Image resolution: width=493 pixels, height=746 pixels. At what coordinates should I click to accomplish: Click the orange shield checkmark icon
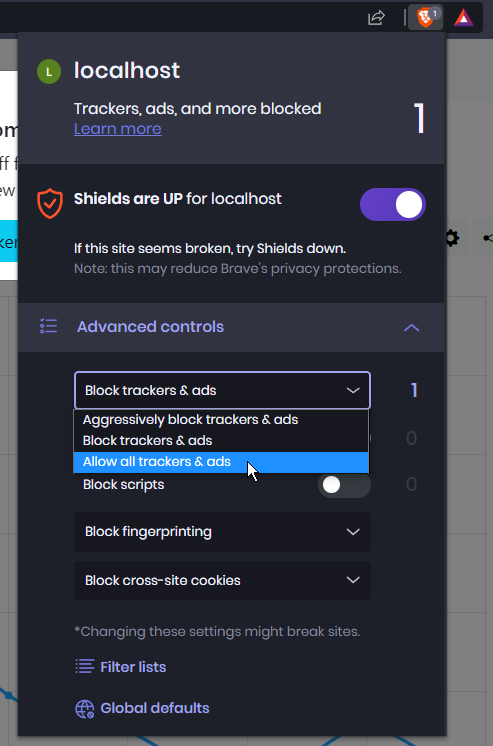click(x=50, y=204)
